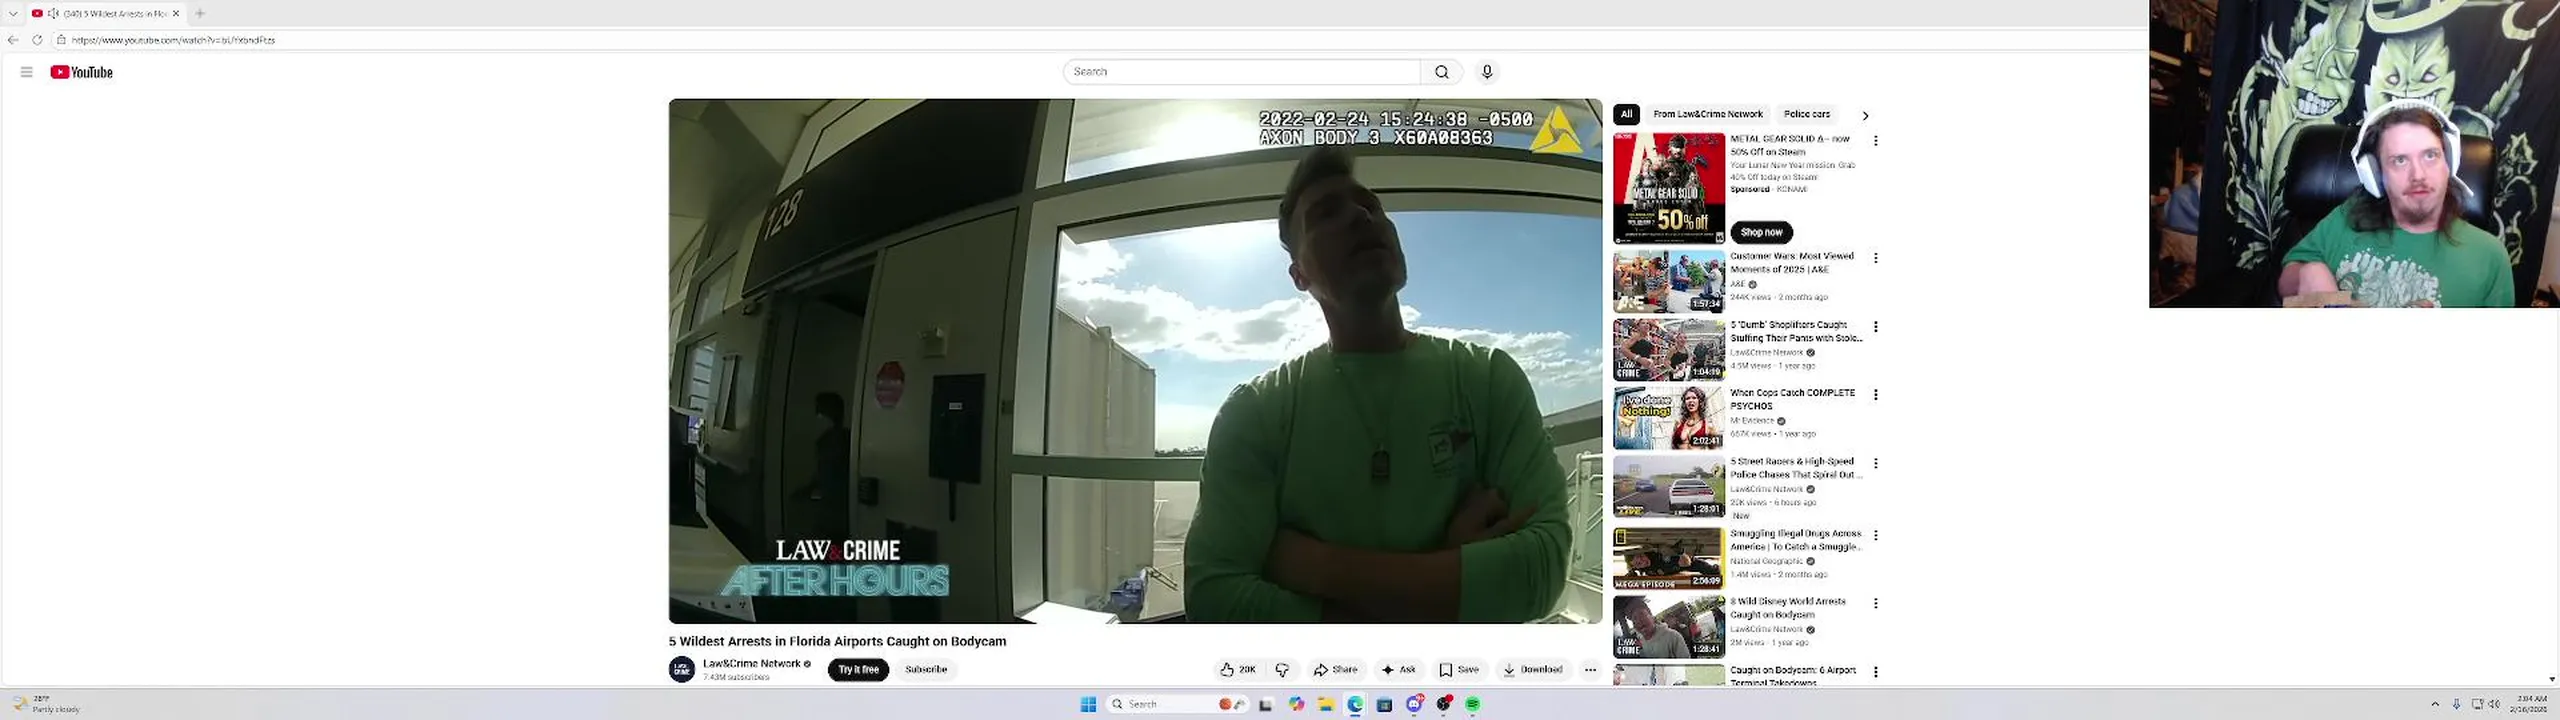Screen dimensions: 2560x720
Task: Open Street Racers police chases thumbnail
Action: tap(1669, 487)
